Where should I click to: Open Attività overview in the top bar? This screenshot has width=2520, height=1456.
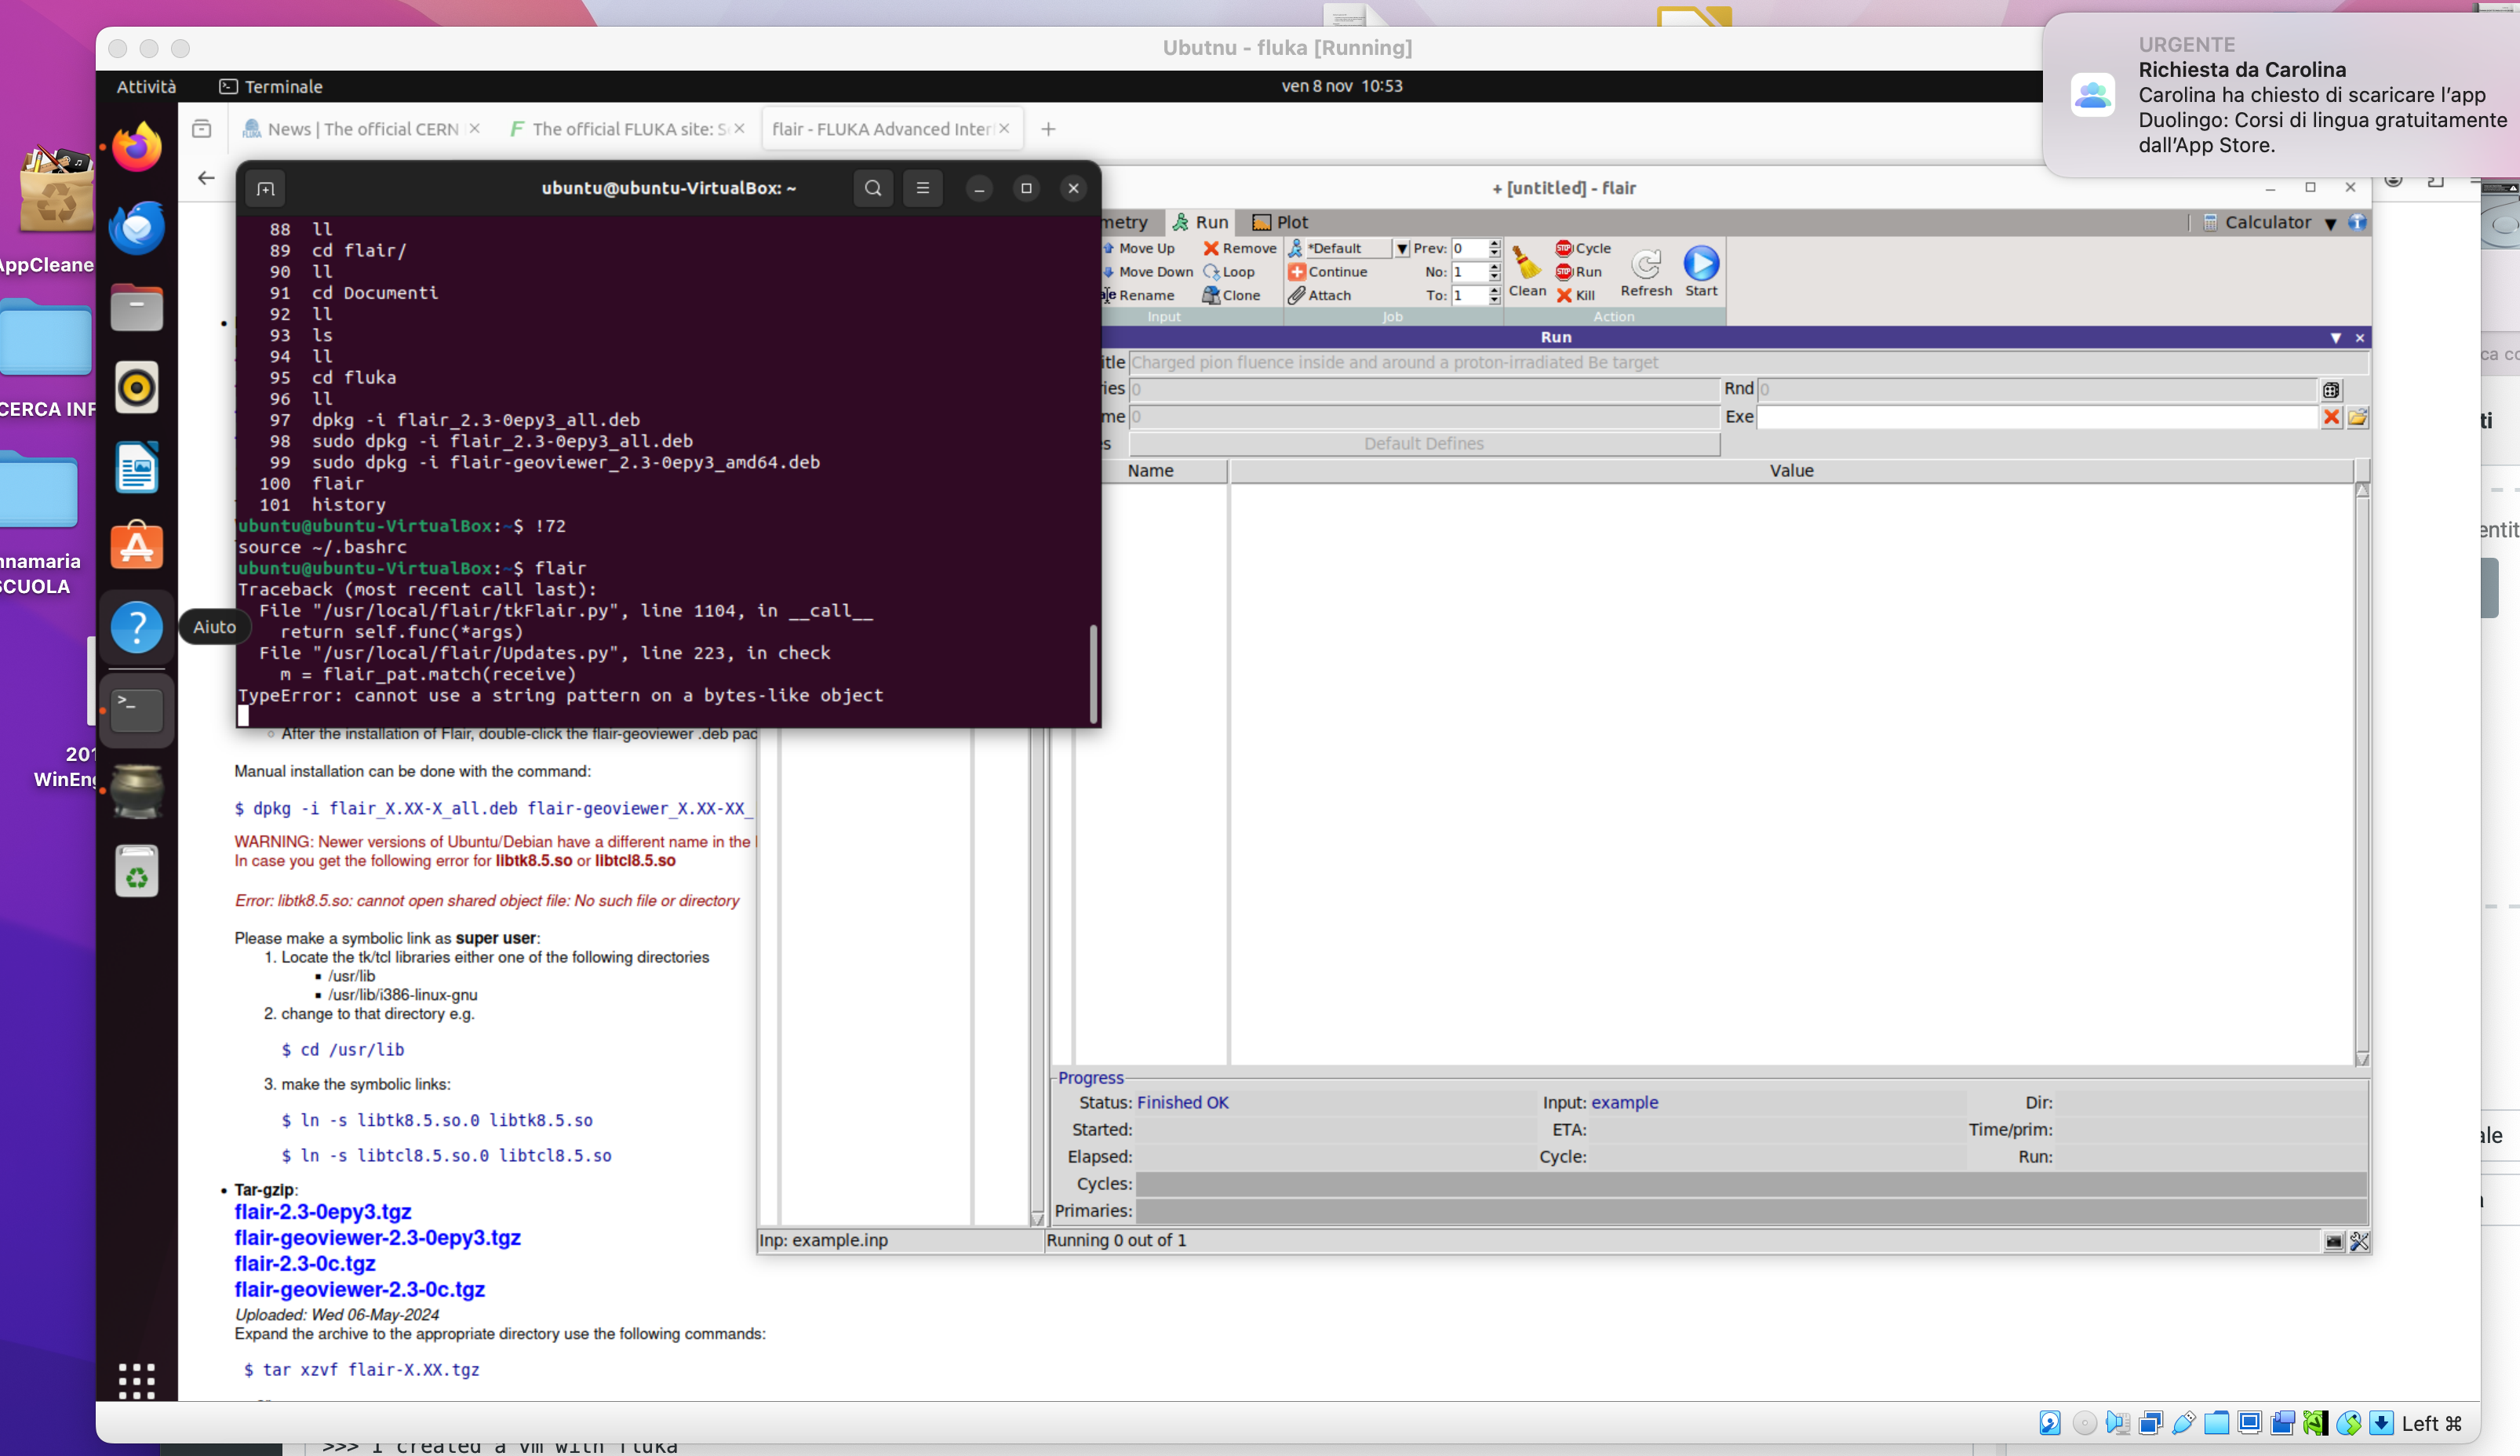tap(146, 86)
